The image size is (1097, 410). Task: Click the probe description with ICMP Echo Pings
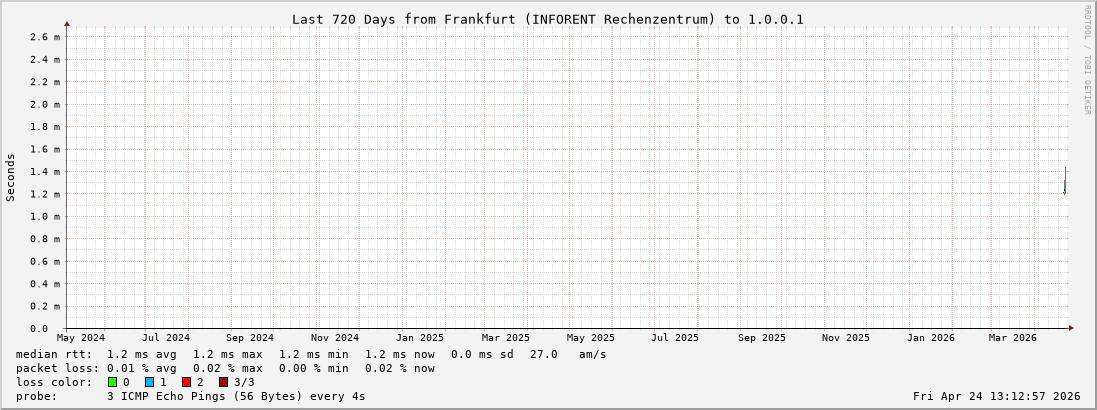236,396
